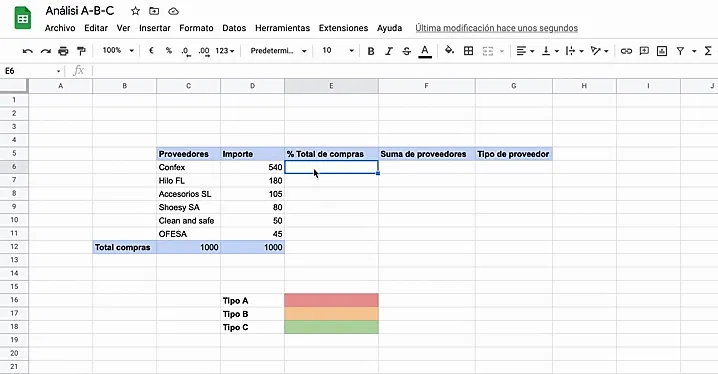Open horizontal align dropdown

[525, 51]
